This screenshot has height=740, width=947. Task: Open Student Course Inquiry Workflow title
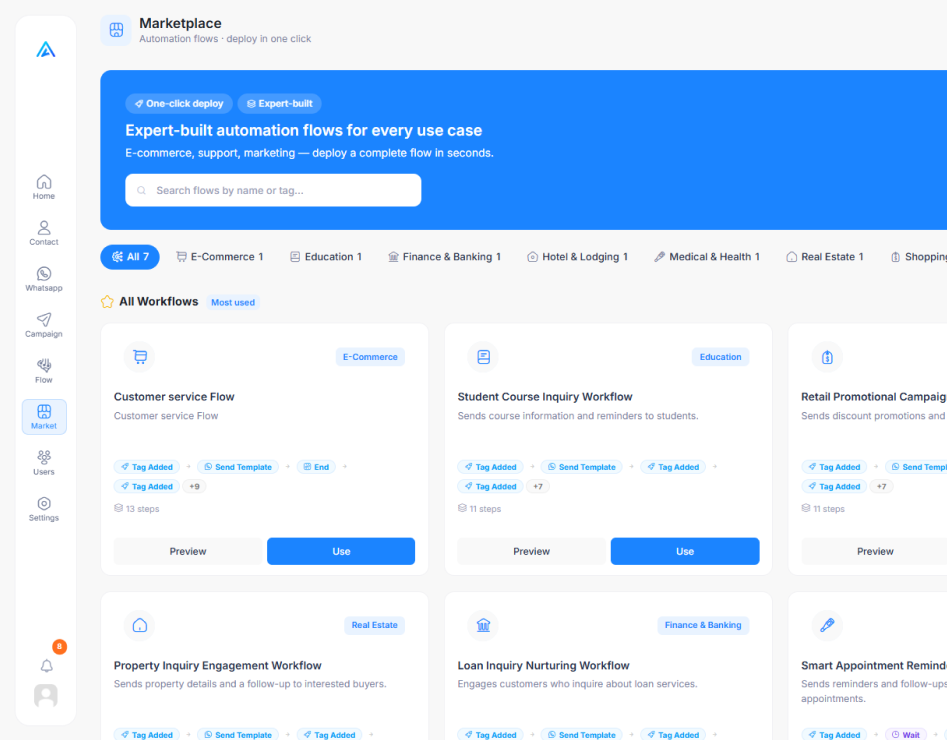(545, 397)
